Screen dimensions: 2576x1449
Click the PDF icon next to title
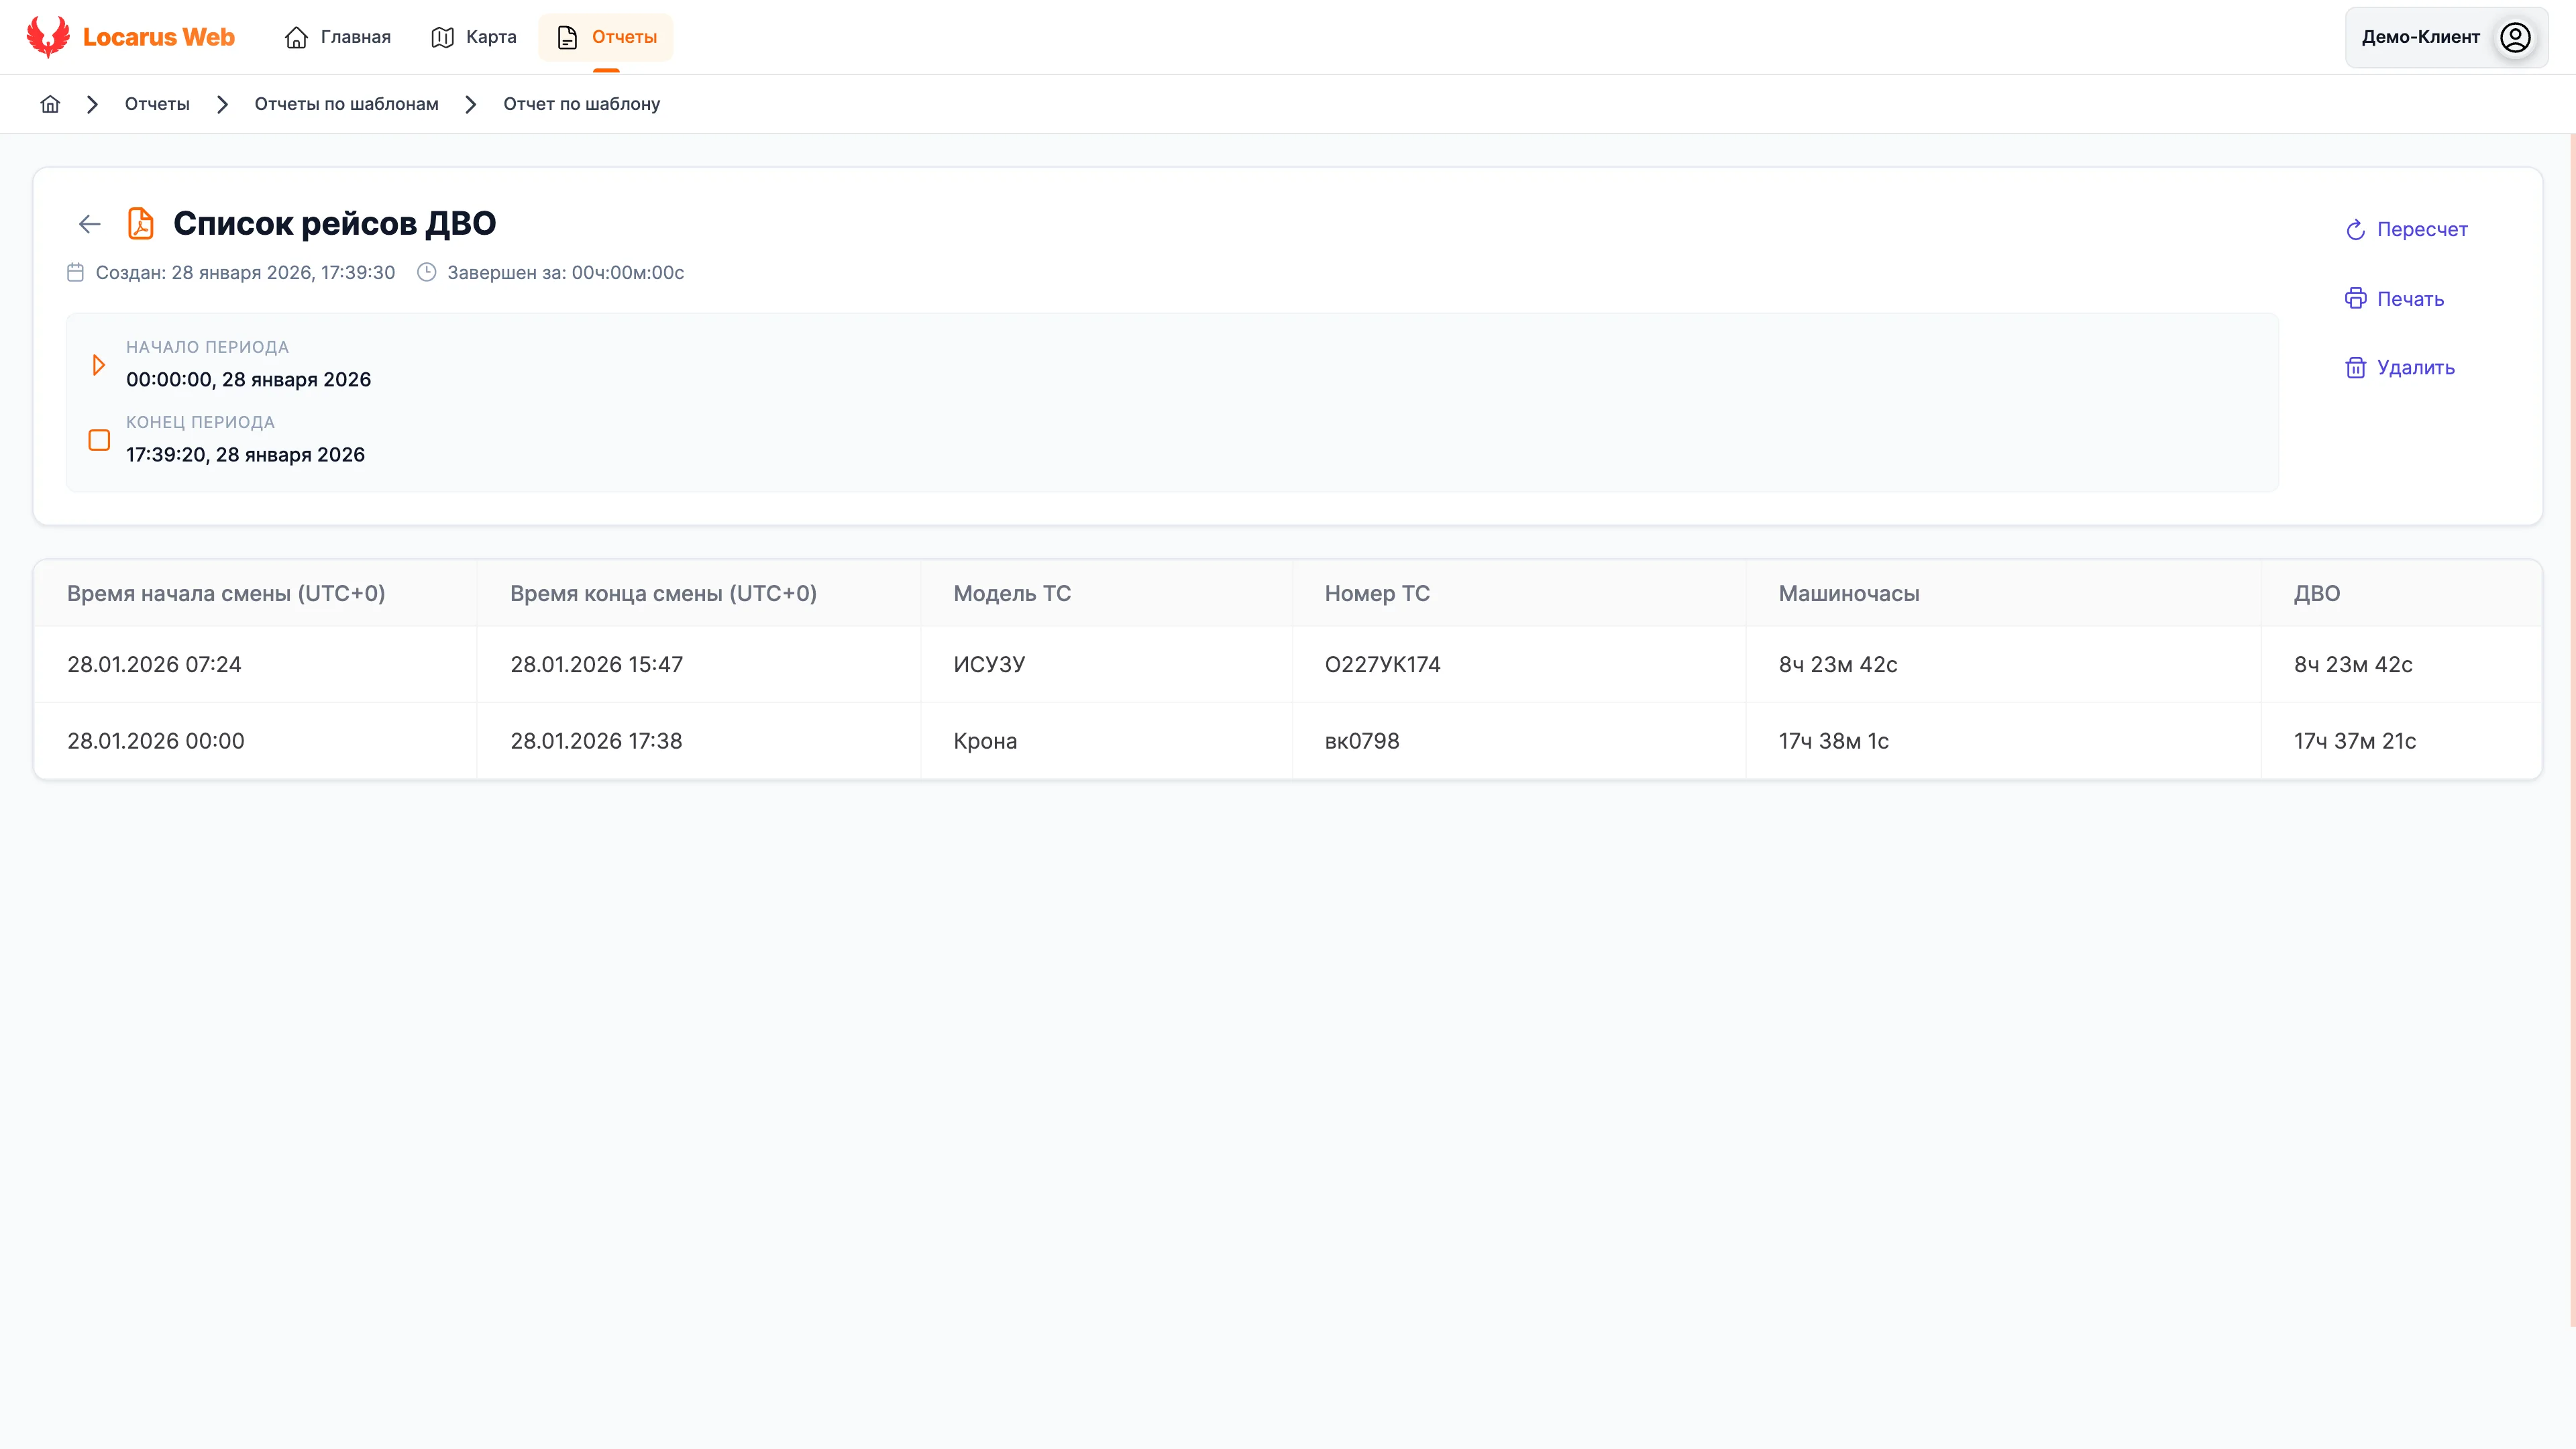click(x=141, y=224)
